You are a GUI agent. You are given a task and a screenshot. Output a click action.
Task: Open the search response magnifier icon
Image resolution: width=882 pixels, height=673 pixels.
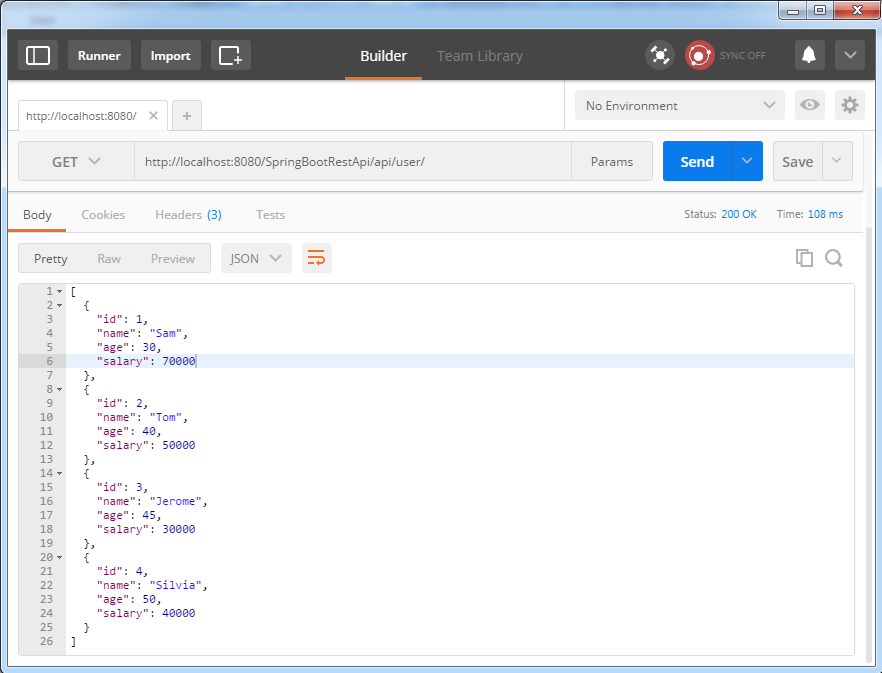[833, 257]
